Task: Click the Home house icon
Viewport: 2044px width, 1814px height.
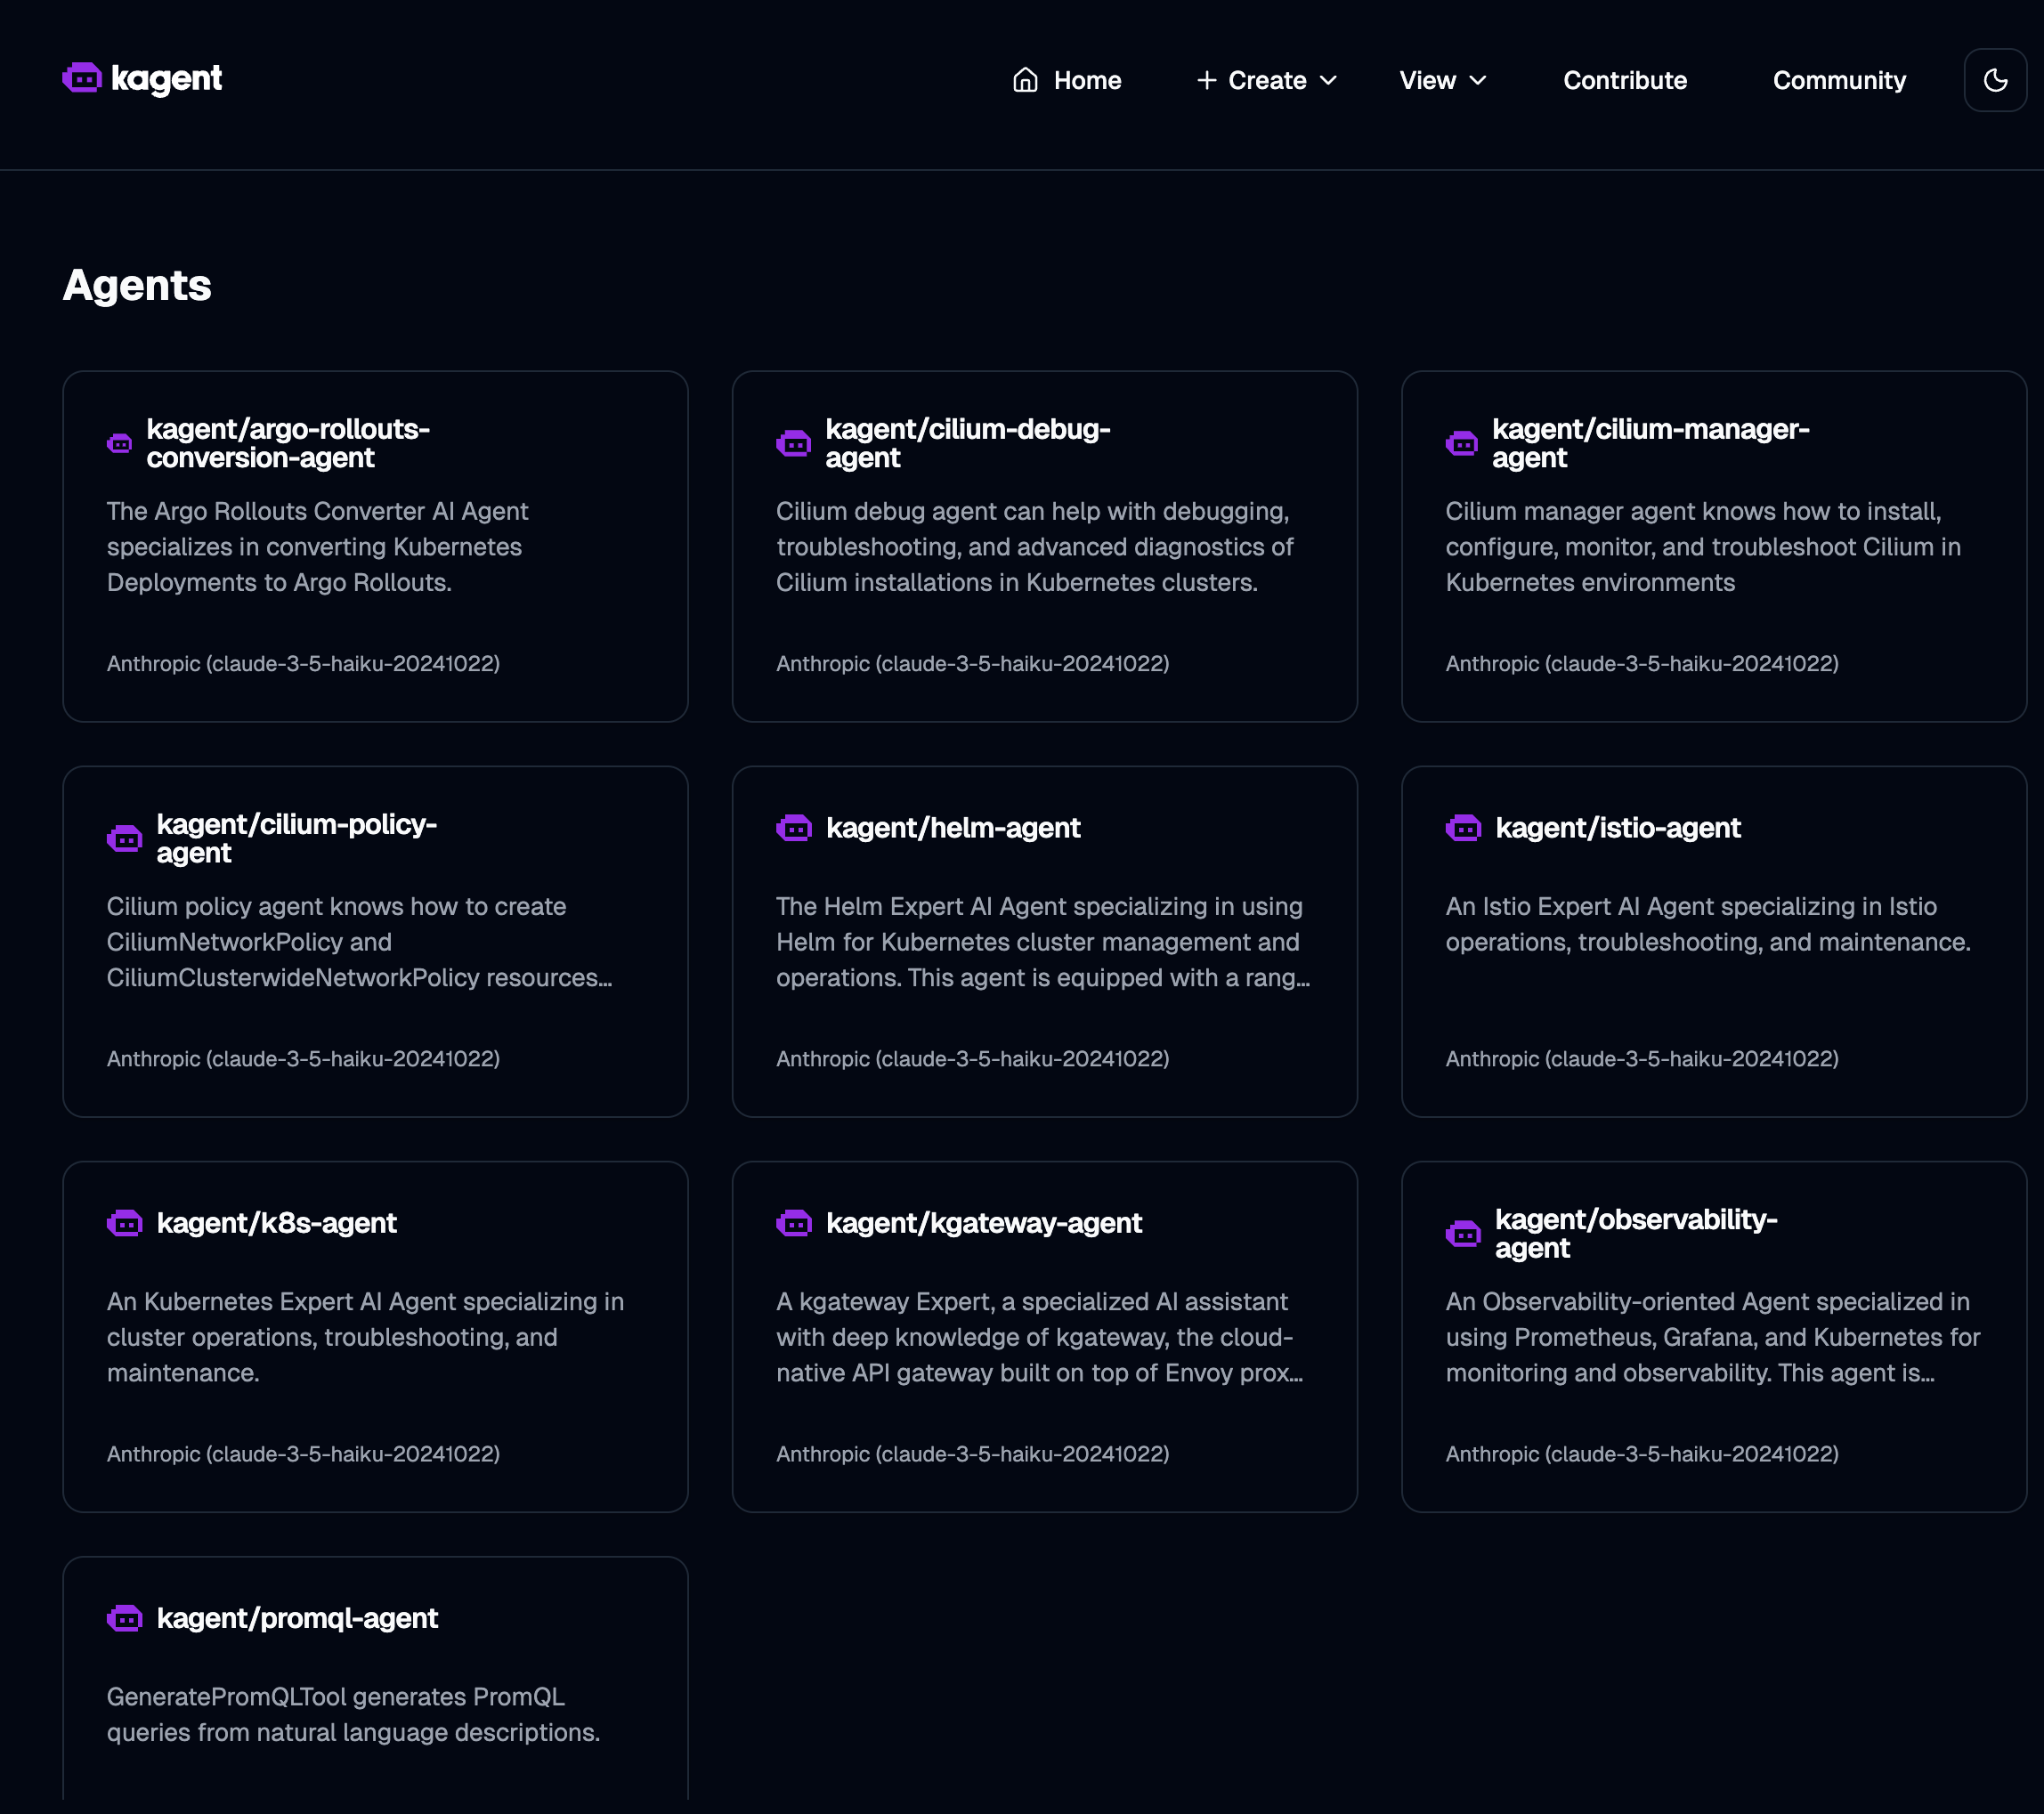Action: pos(1025,80)
